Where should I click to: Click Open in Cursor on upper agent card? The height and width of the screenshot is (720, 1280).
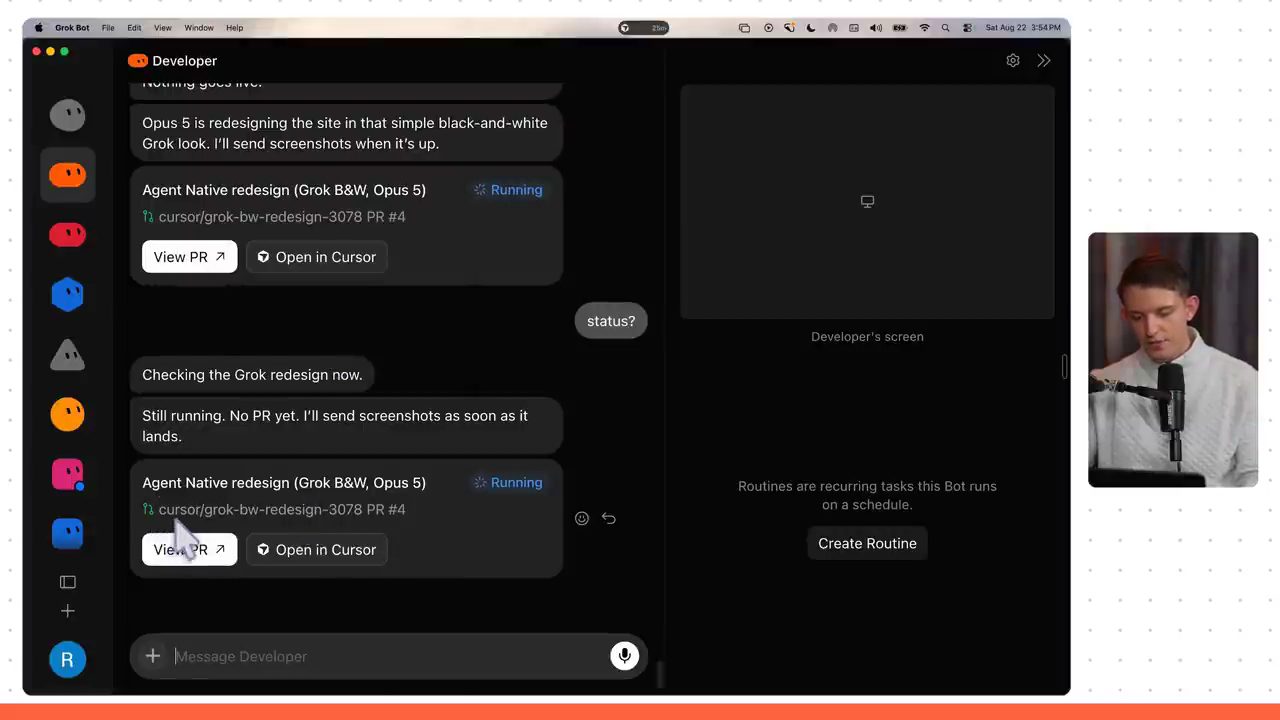[x=317, y=257]
